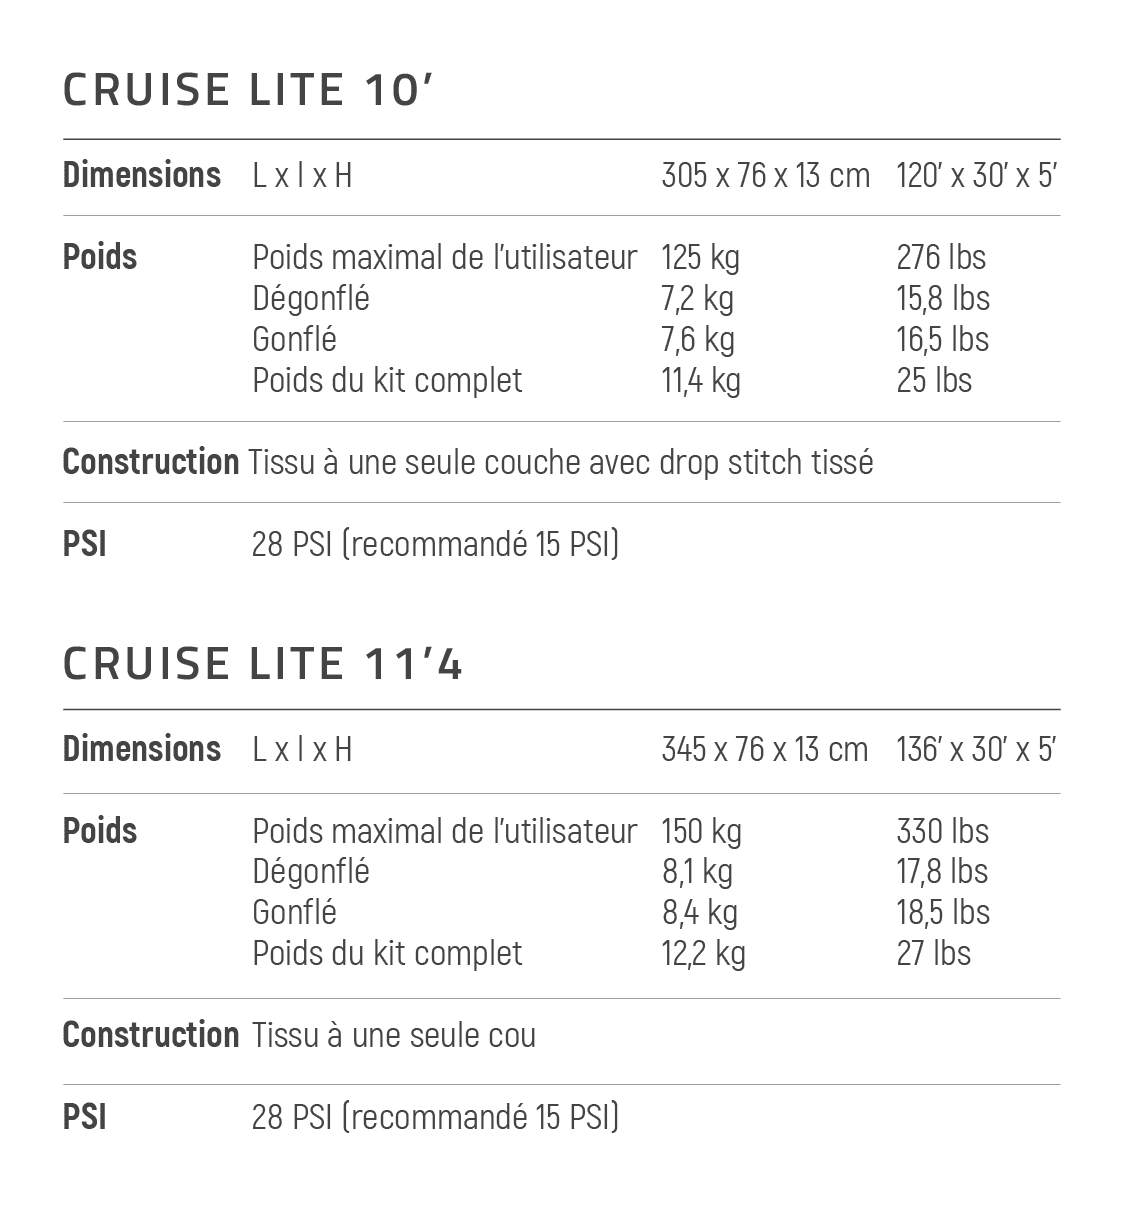Click the 12,2 kg complete kit weight
The height and width of the screenshot is (1220, 1125).
tap(704, 954)
